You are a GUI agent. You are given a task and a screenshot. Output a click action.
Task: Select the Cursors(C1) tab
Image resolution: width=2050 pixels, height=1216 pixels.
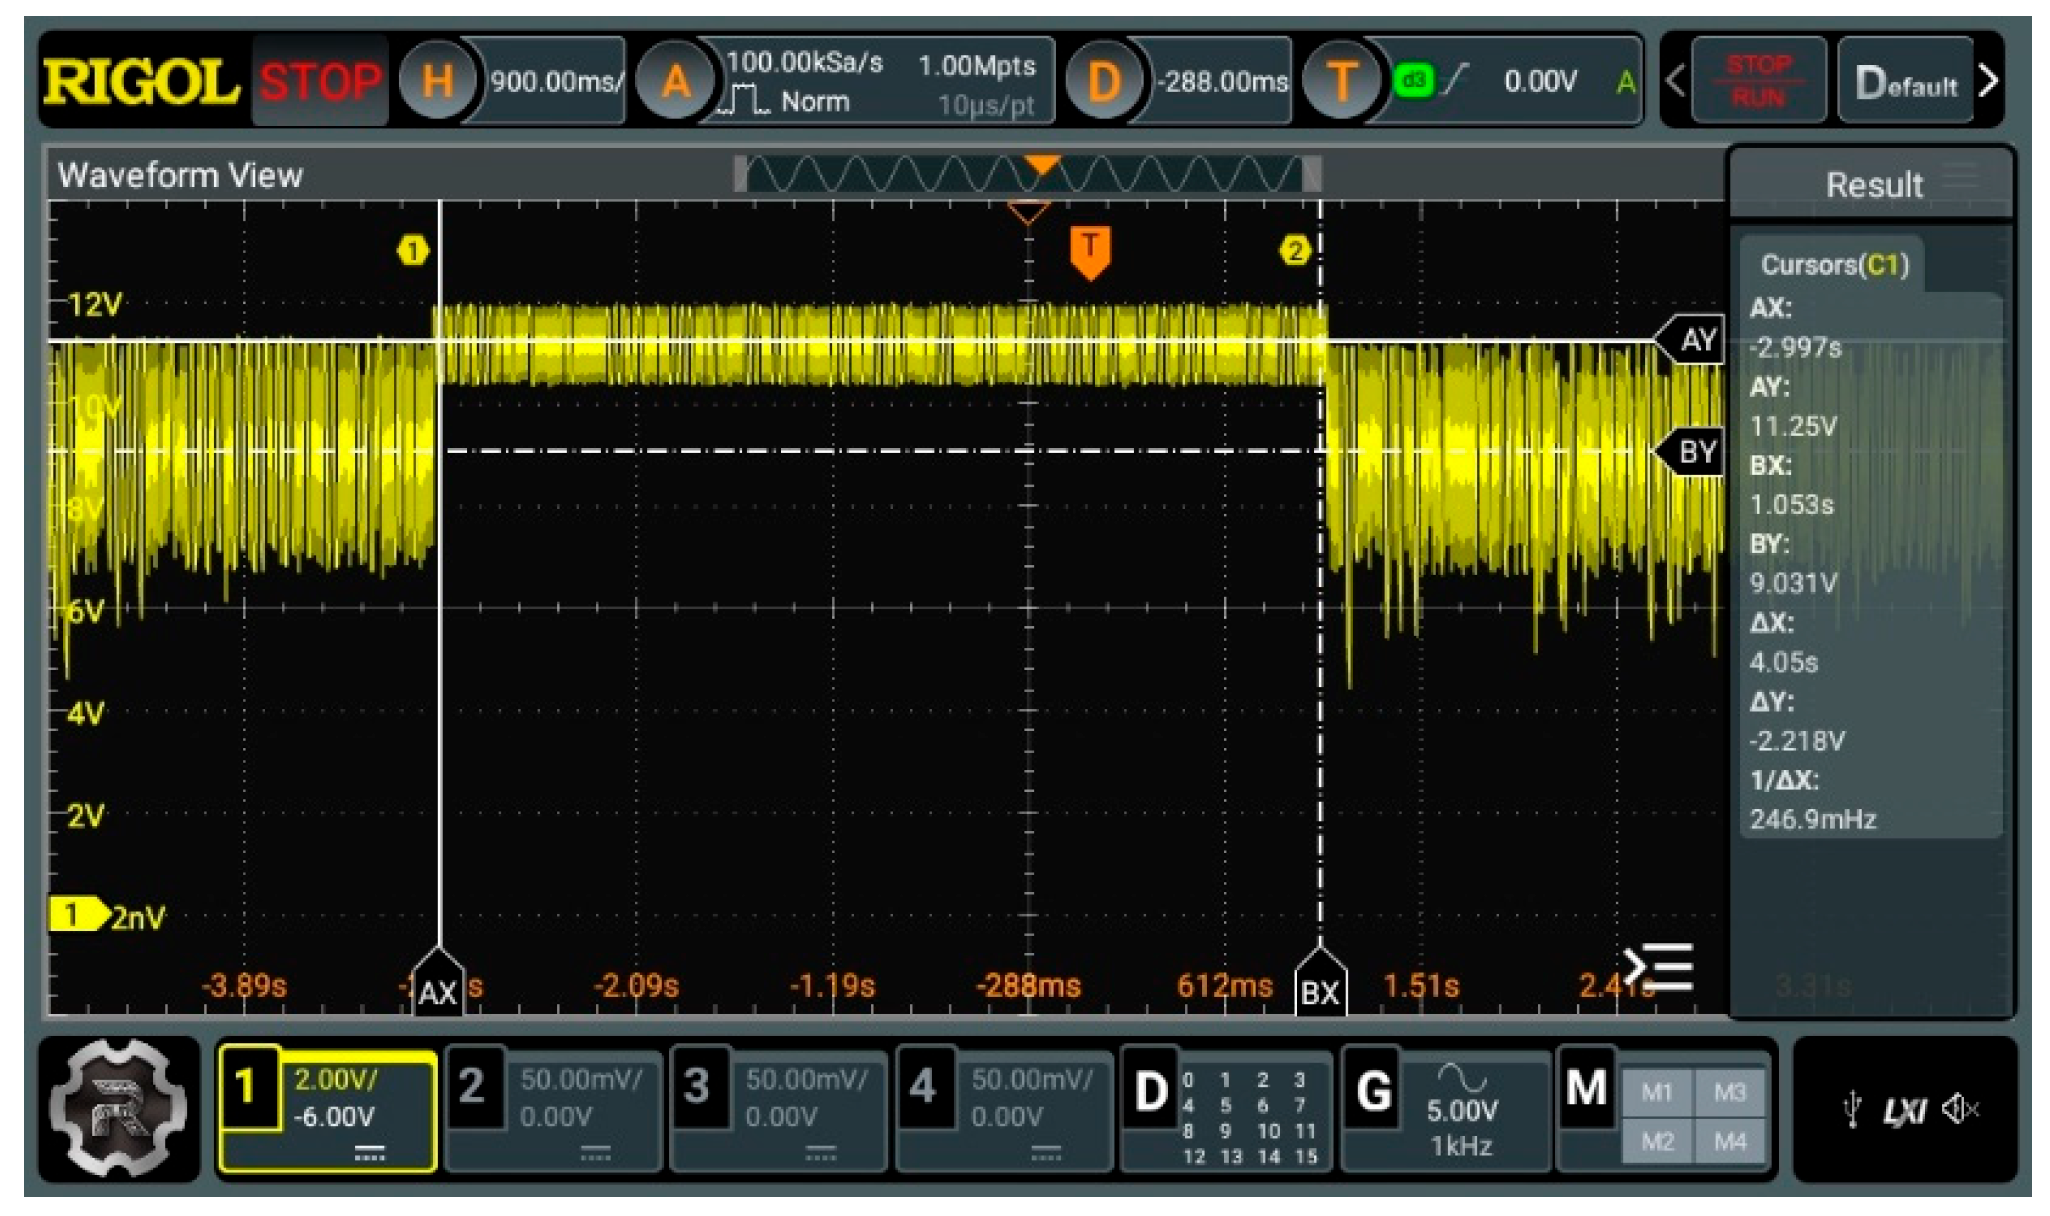click(x=1834, y=265)
